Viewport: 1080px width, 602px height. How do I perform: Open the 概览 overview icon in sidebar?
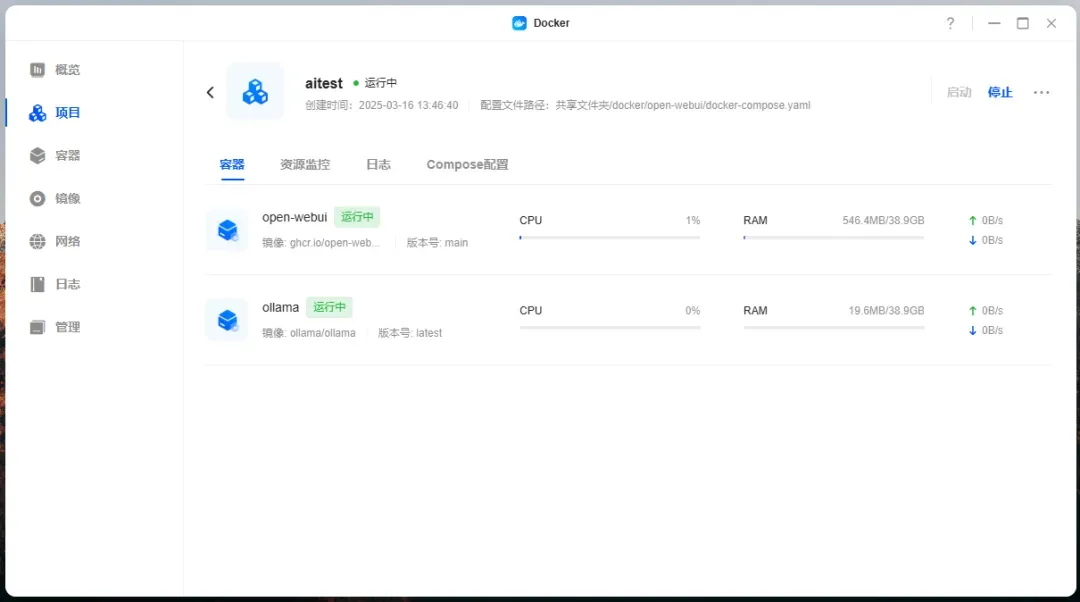pyautogui.click(x=37, y=70)
